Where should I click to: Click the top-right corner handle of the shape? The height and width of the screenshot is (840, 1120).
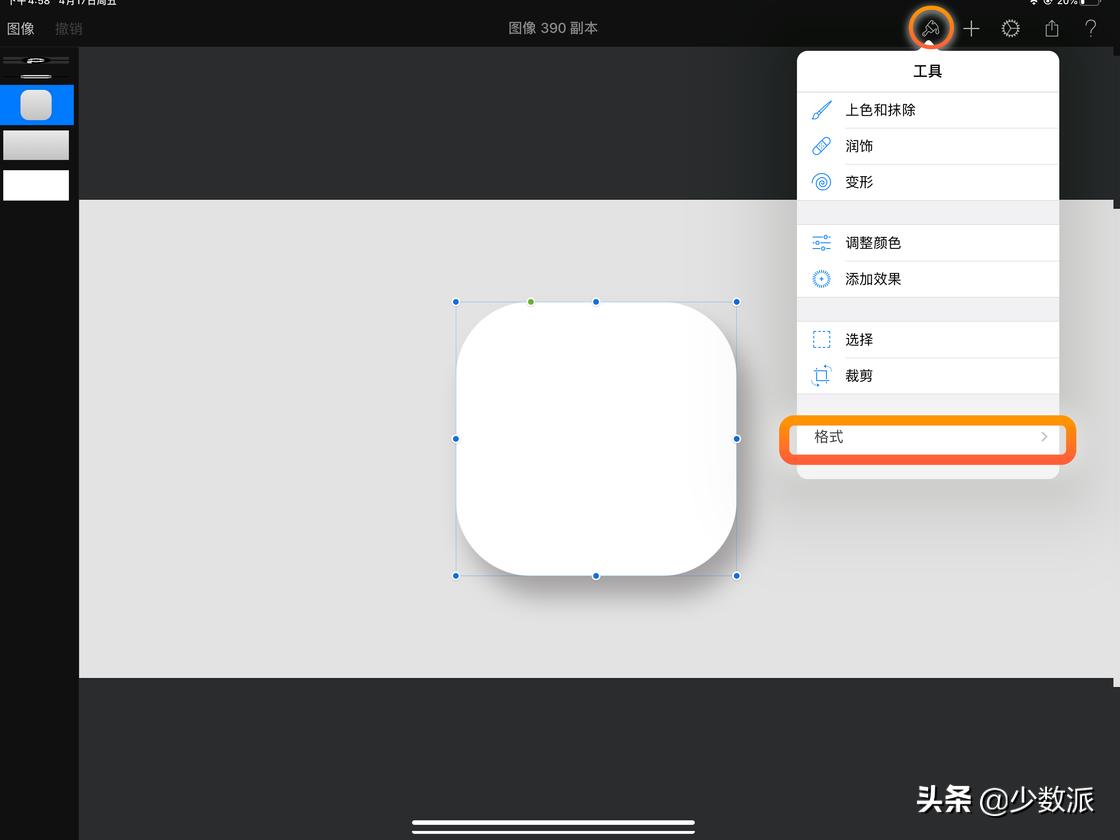tap(736, 302)
